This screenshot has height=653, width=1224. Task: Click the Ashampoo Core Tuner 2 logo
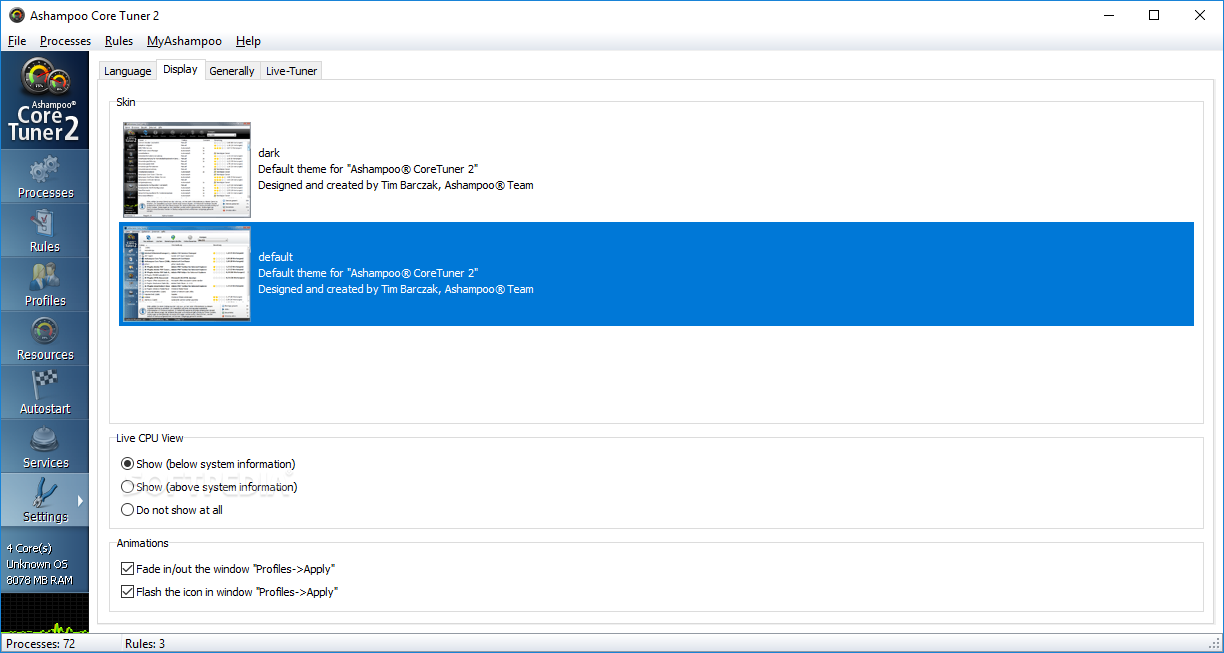point(45,101)
